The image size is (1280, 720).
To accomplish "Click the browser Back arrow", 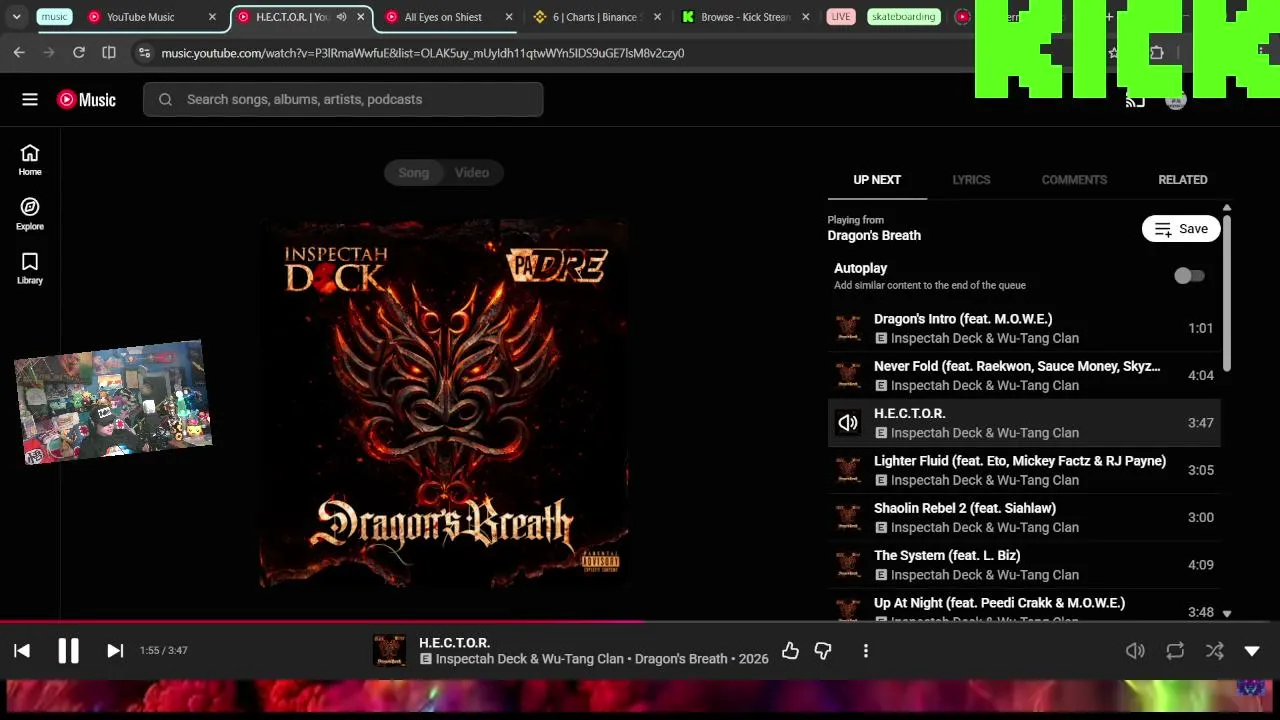I will coord(19,52).
